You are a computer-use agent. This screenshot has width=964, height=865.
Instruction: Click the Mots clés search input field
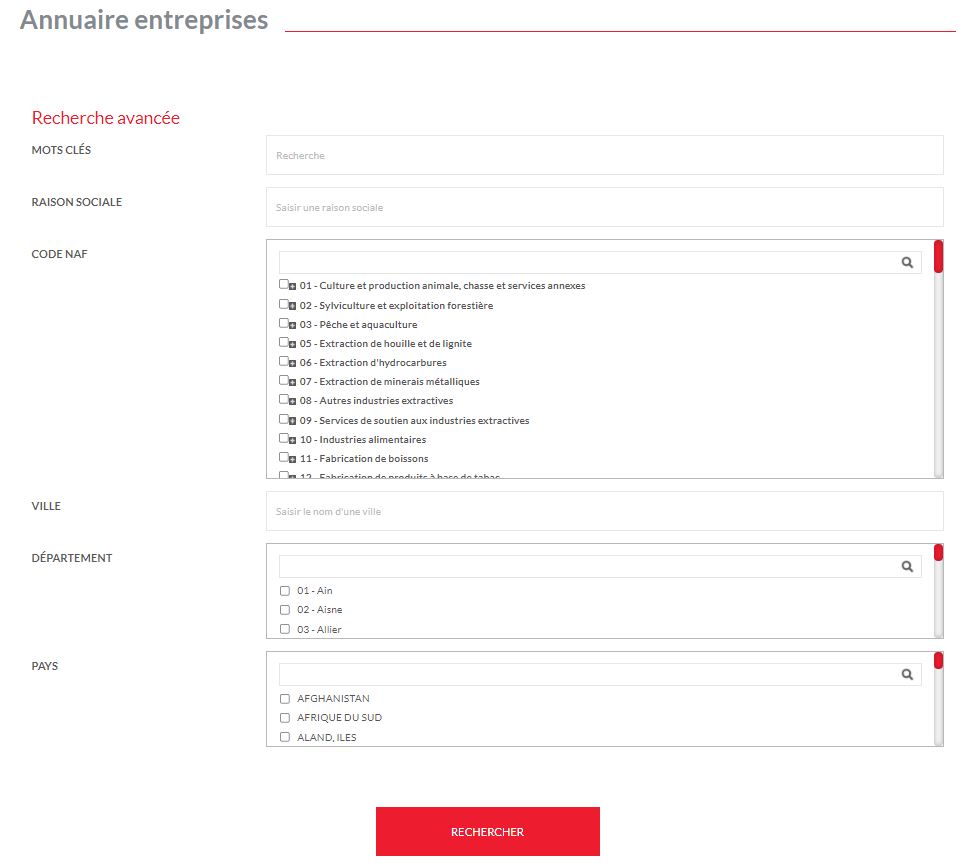[x=604, y=155]
